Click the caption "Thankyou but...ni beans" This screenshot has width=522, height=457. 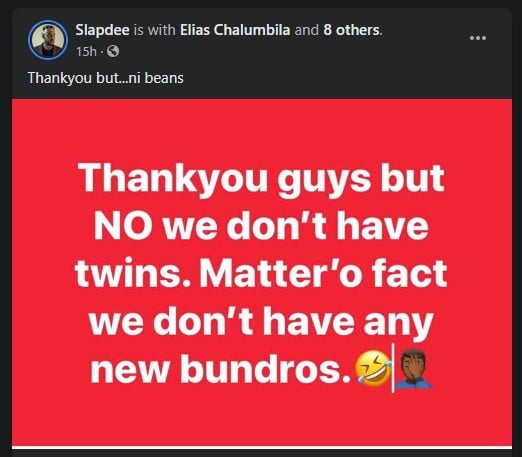[105, 78]
